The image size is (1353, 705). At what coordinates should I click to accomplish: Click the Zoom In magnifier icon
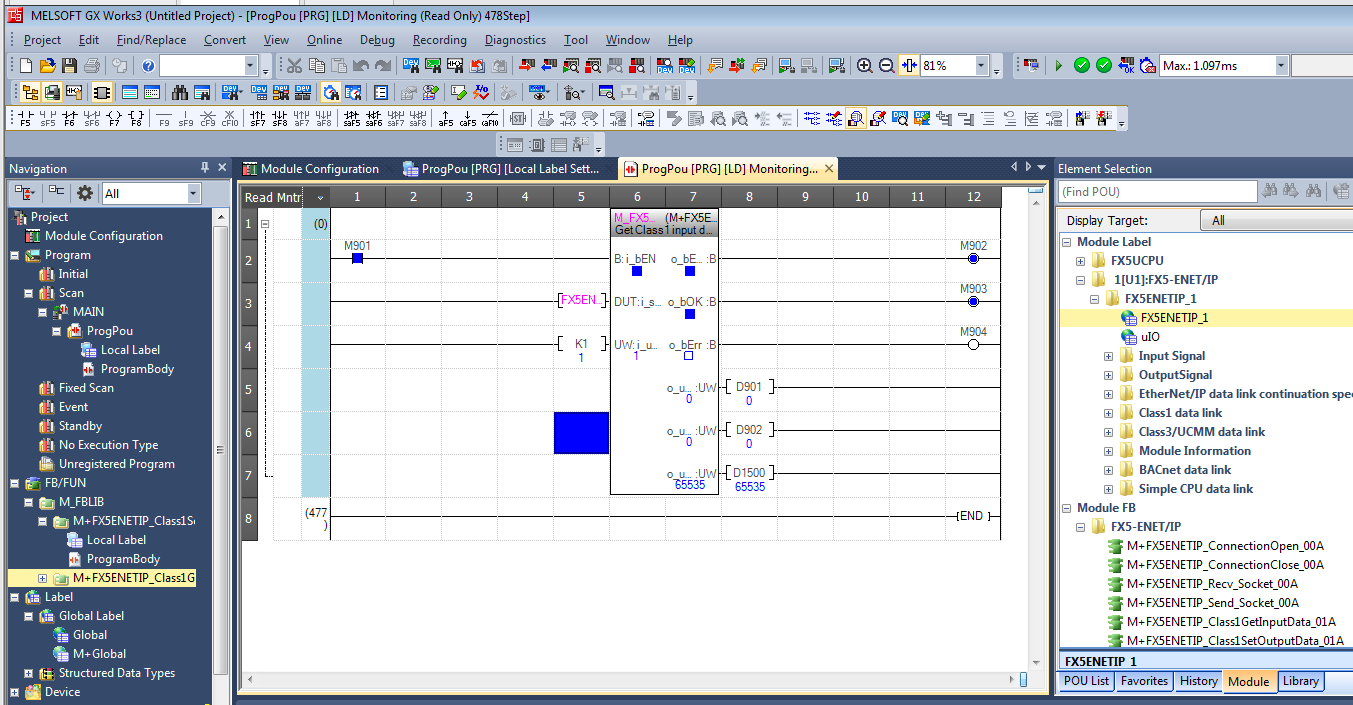click(x=865, y=66)
